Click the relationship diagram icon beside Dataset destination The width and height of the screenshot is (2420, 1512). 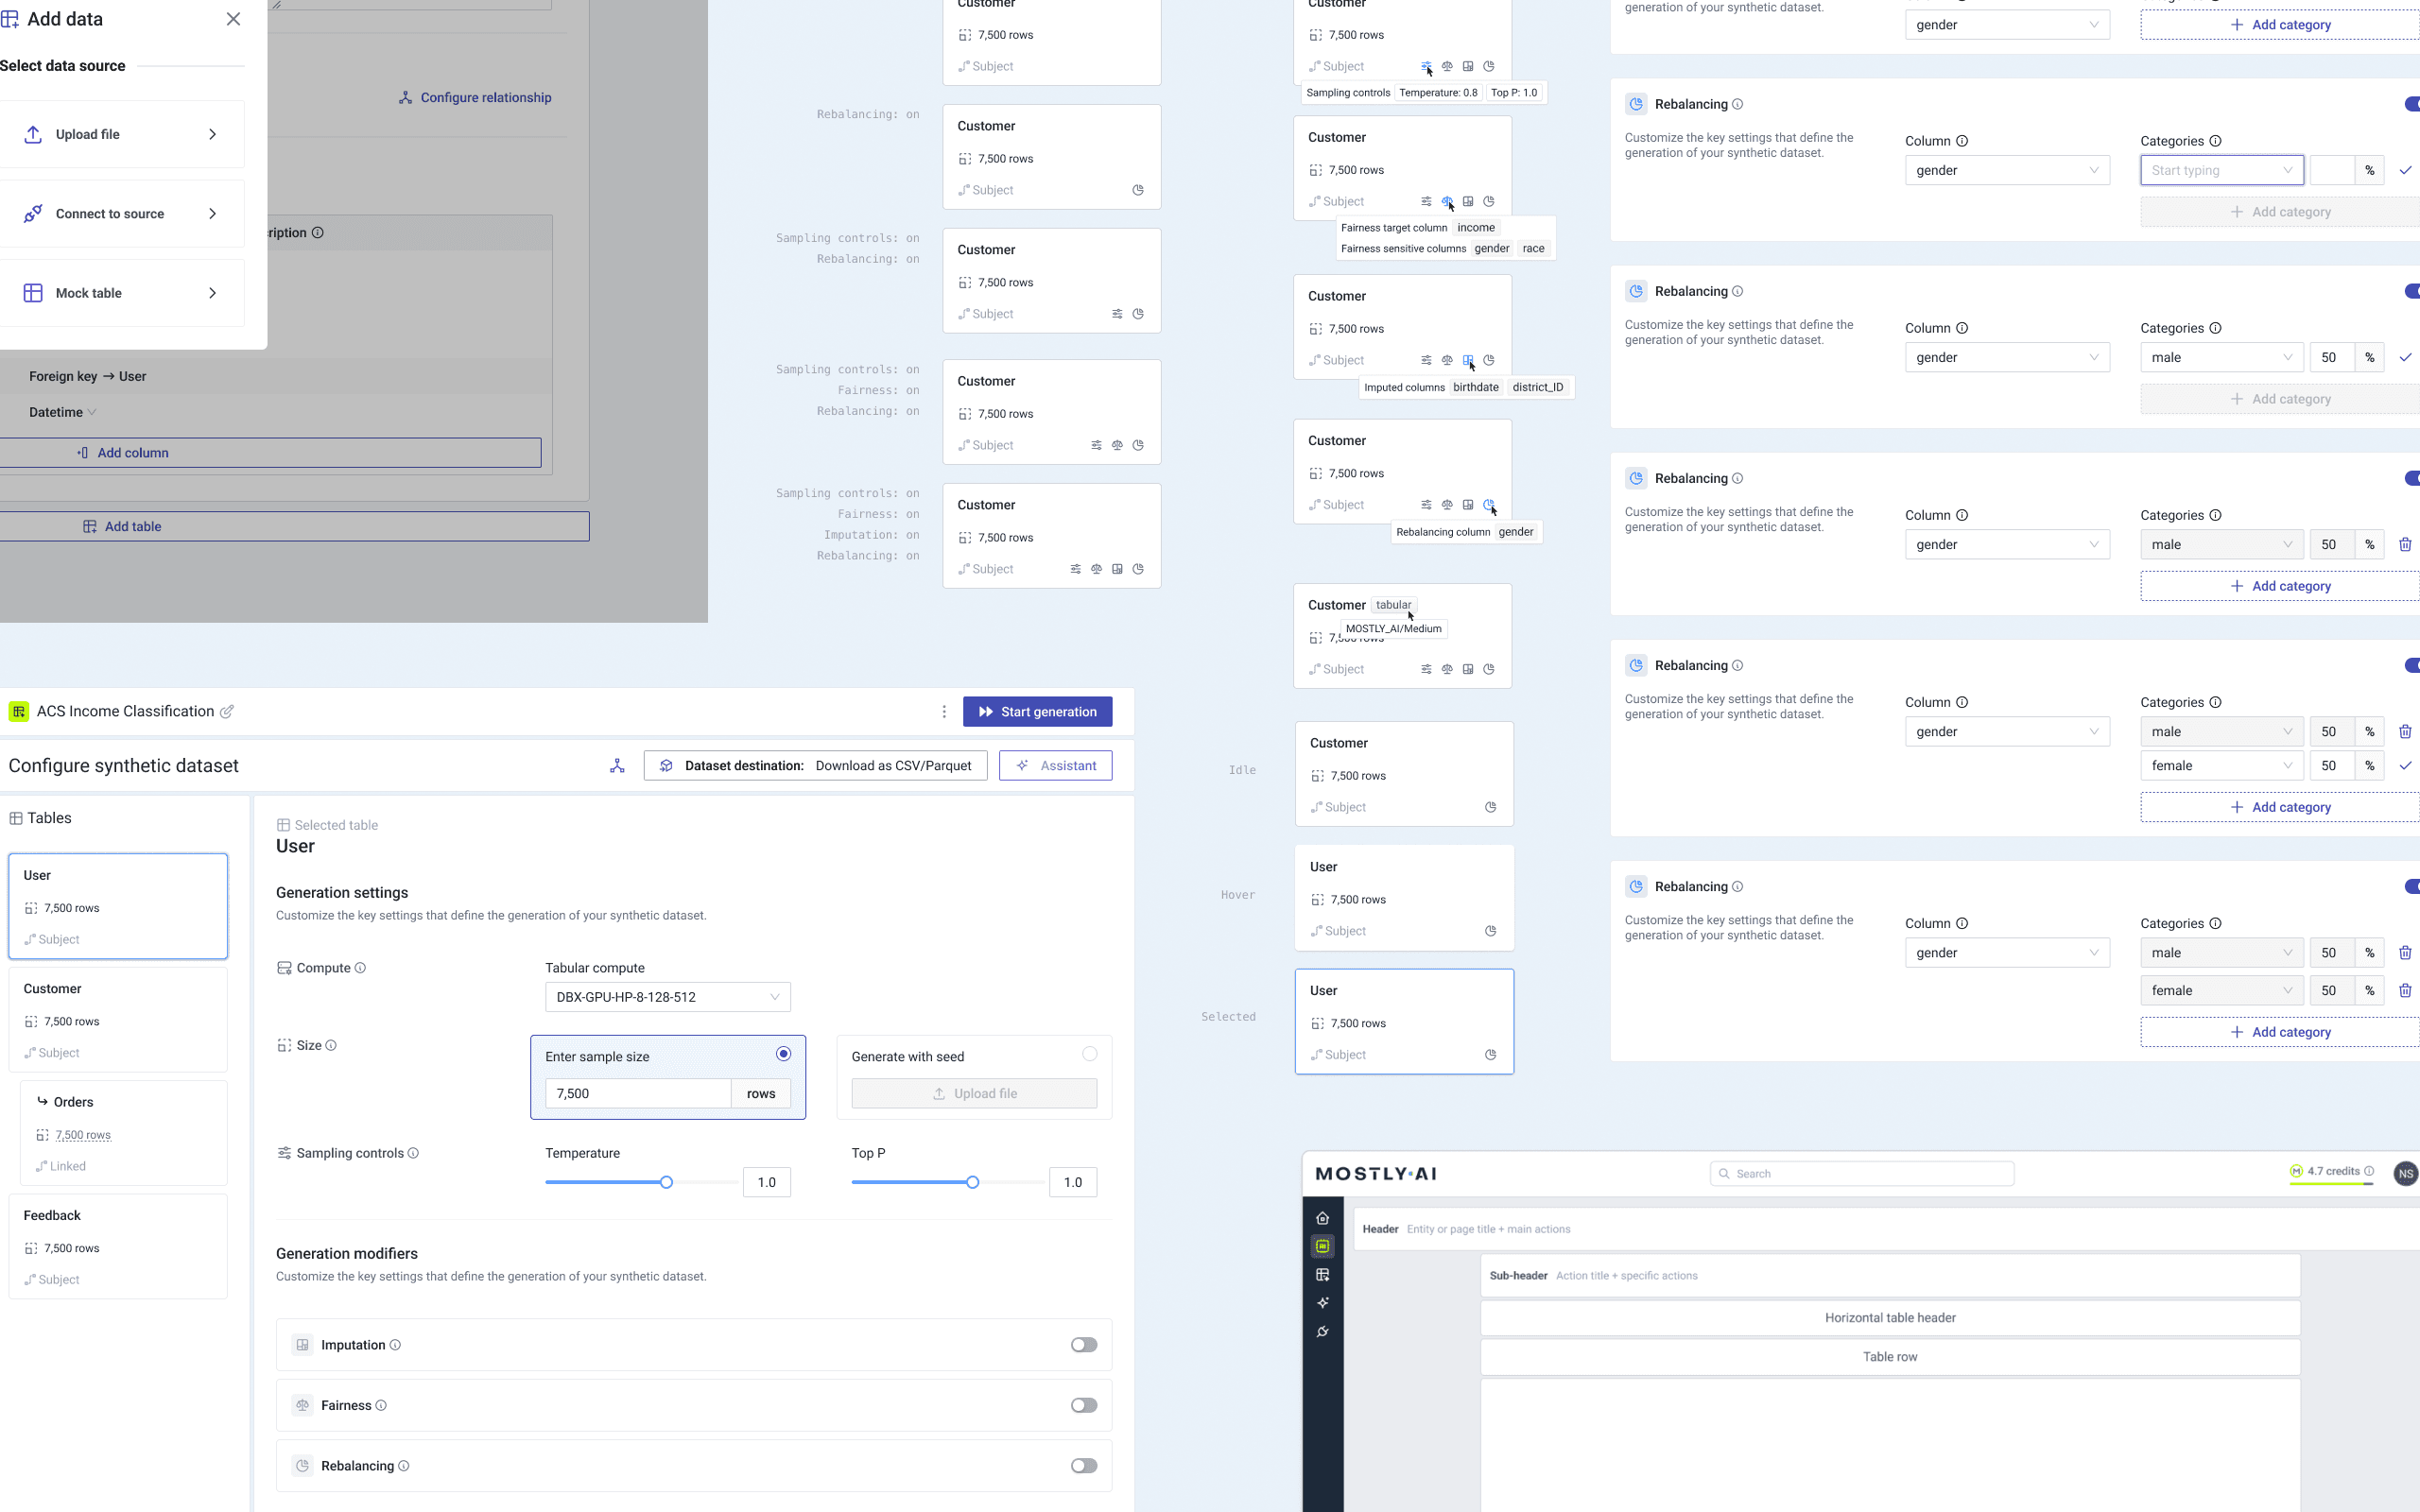click(x=617, y=766)
